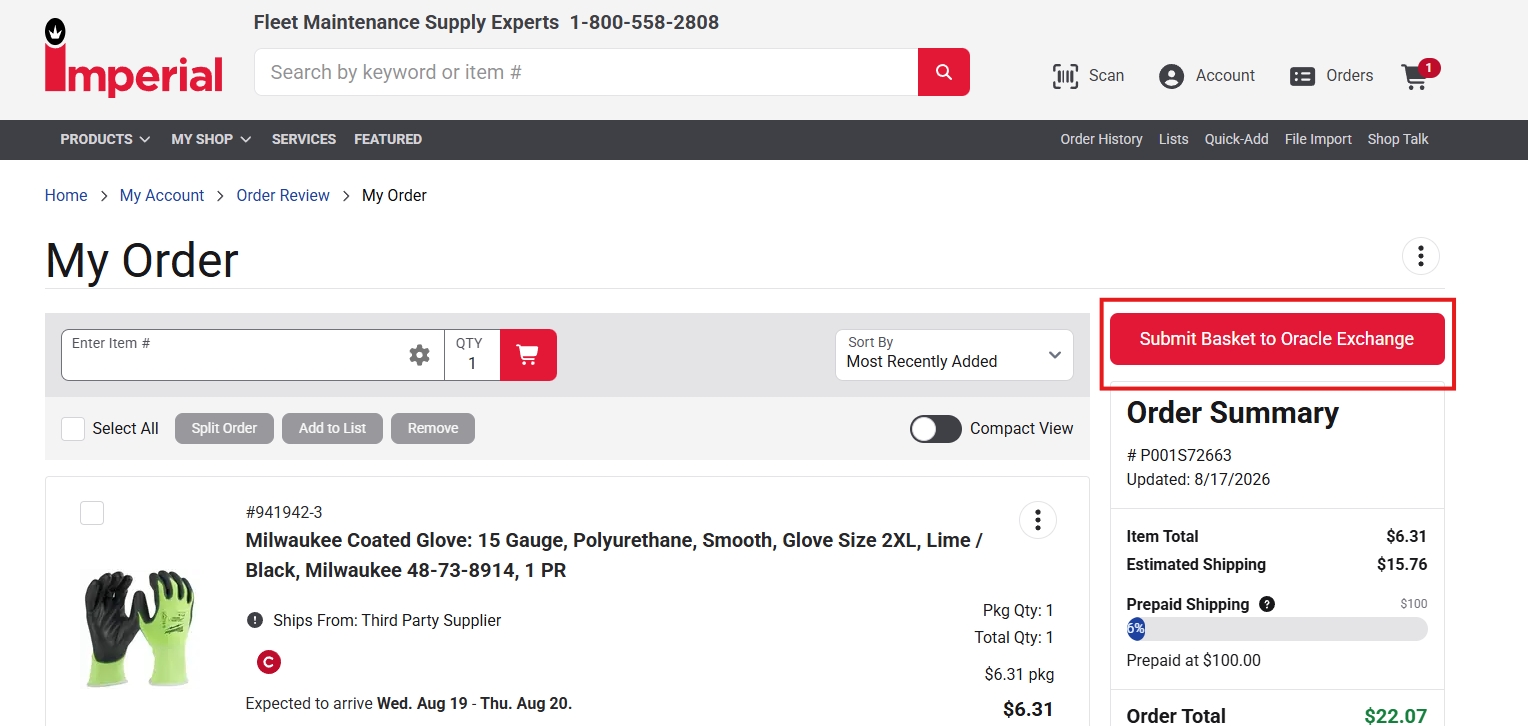The width and height of the screenshot is (1528, 726).
Task: Click the Prepaid Shipping progress bar
Action: click(x=1277, y=629)
